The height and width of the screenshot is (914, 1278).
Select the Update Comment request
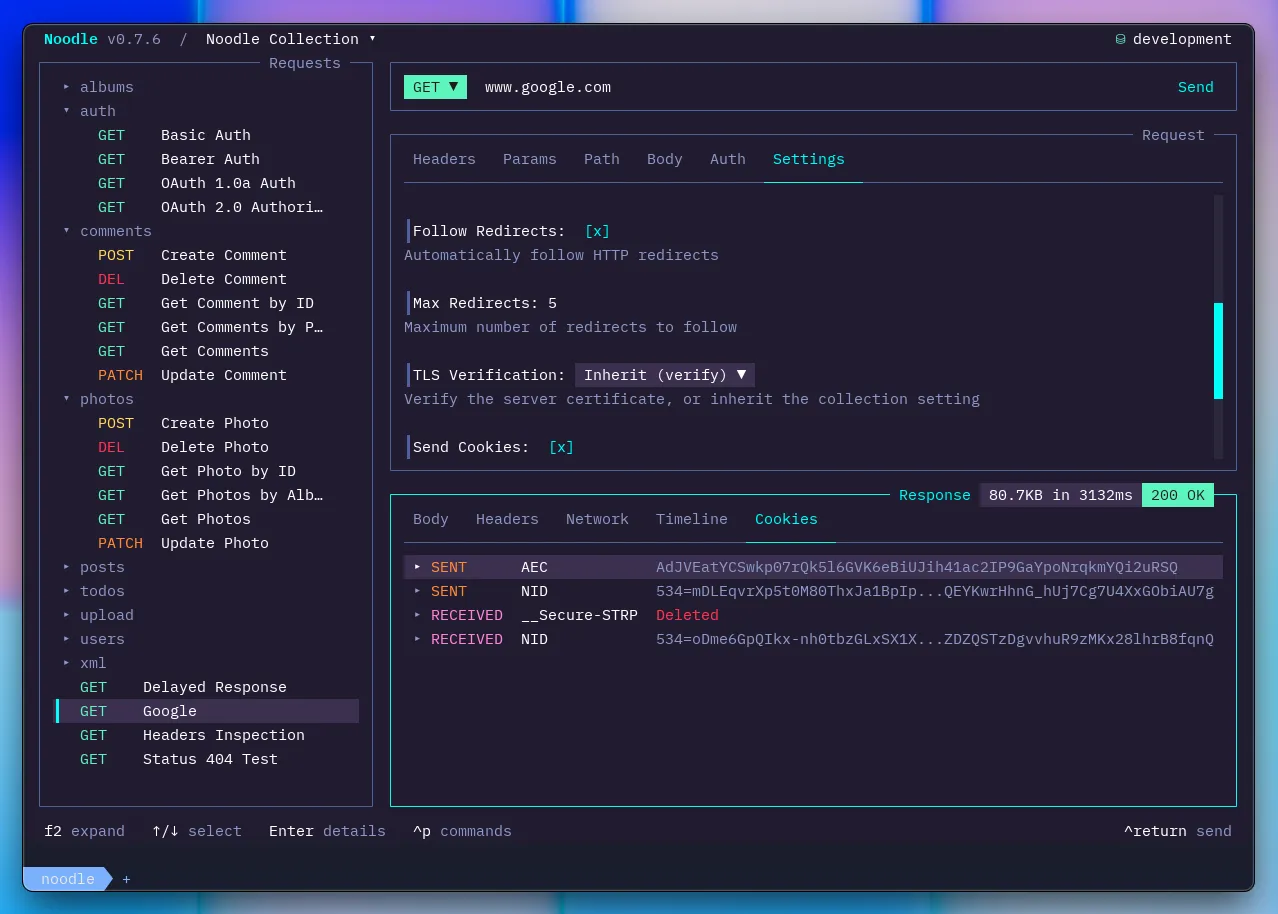206,375
